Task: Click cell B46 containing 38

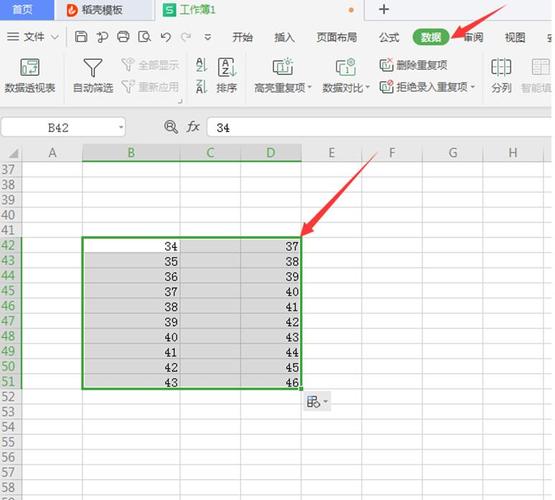Action: click(131, 306)
